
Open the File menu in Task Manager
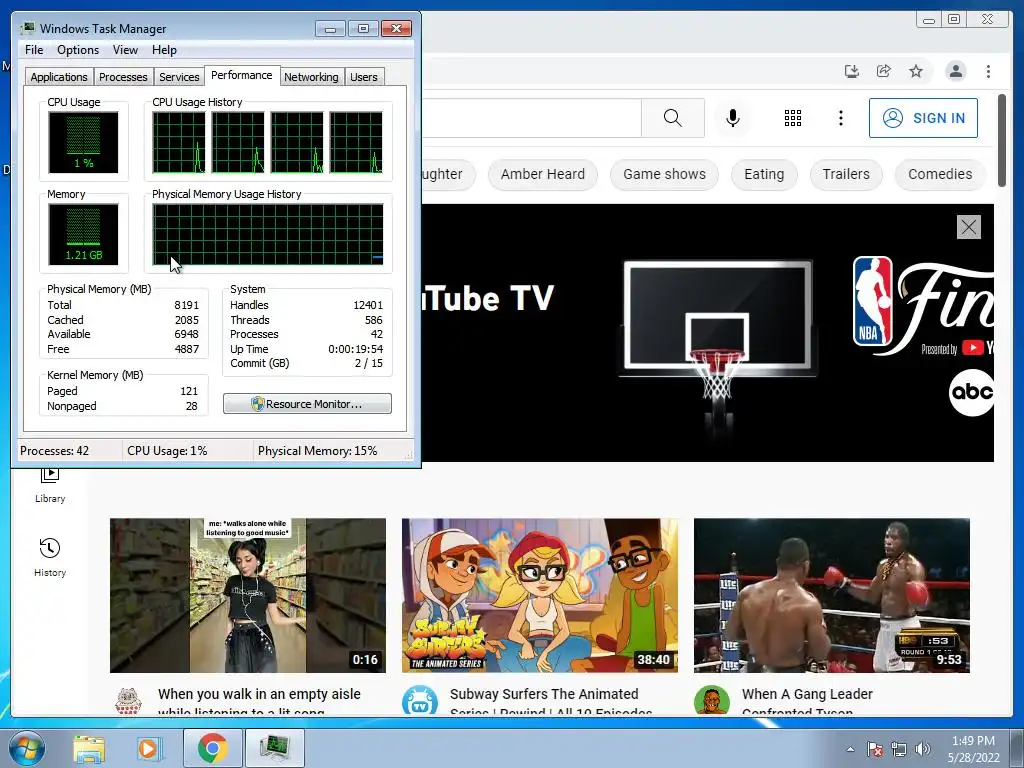click(34, 50)
